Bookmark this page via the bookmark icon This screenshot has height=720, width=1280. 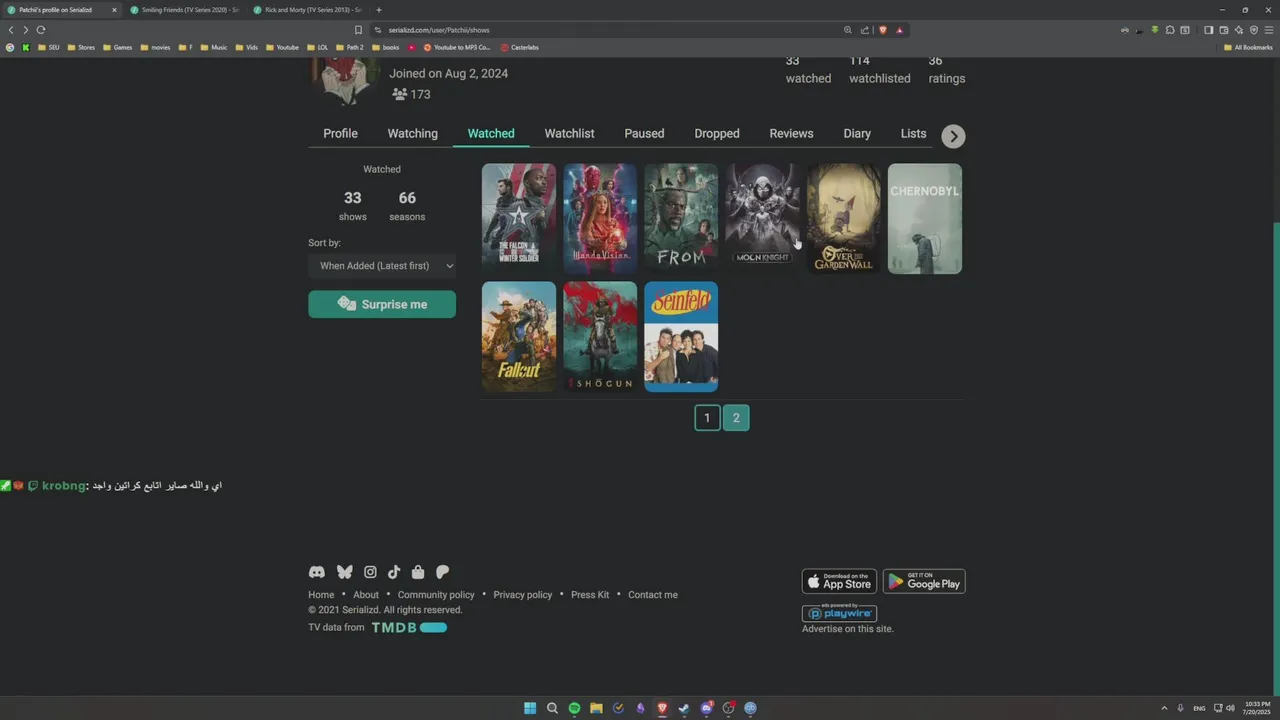(358, 30)
